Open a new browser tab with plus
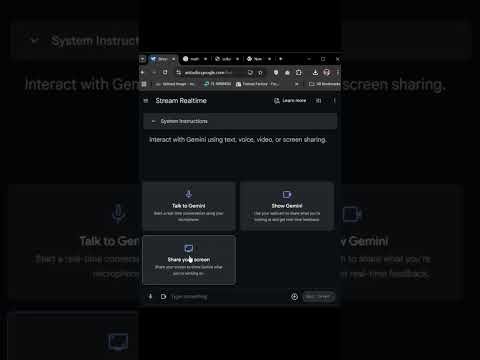The width and height of the screenshot is (480, 360). [x=281, y=59]
